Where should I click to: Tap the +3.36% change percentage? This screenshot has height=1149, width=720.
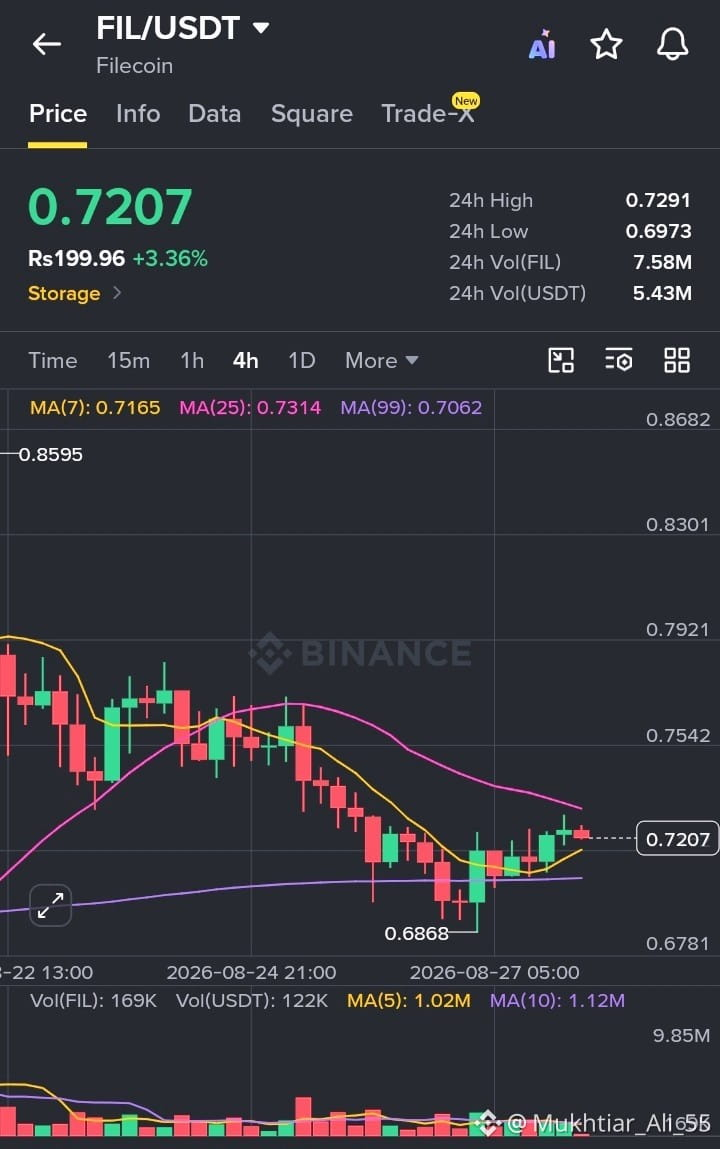pos(170,258)
